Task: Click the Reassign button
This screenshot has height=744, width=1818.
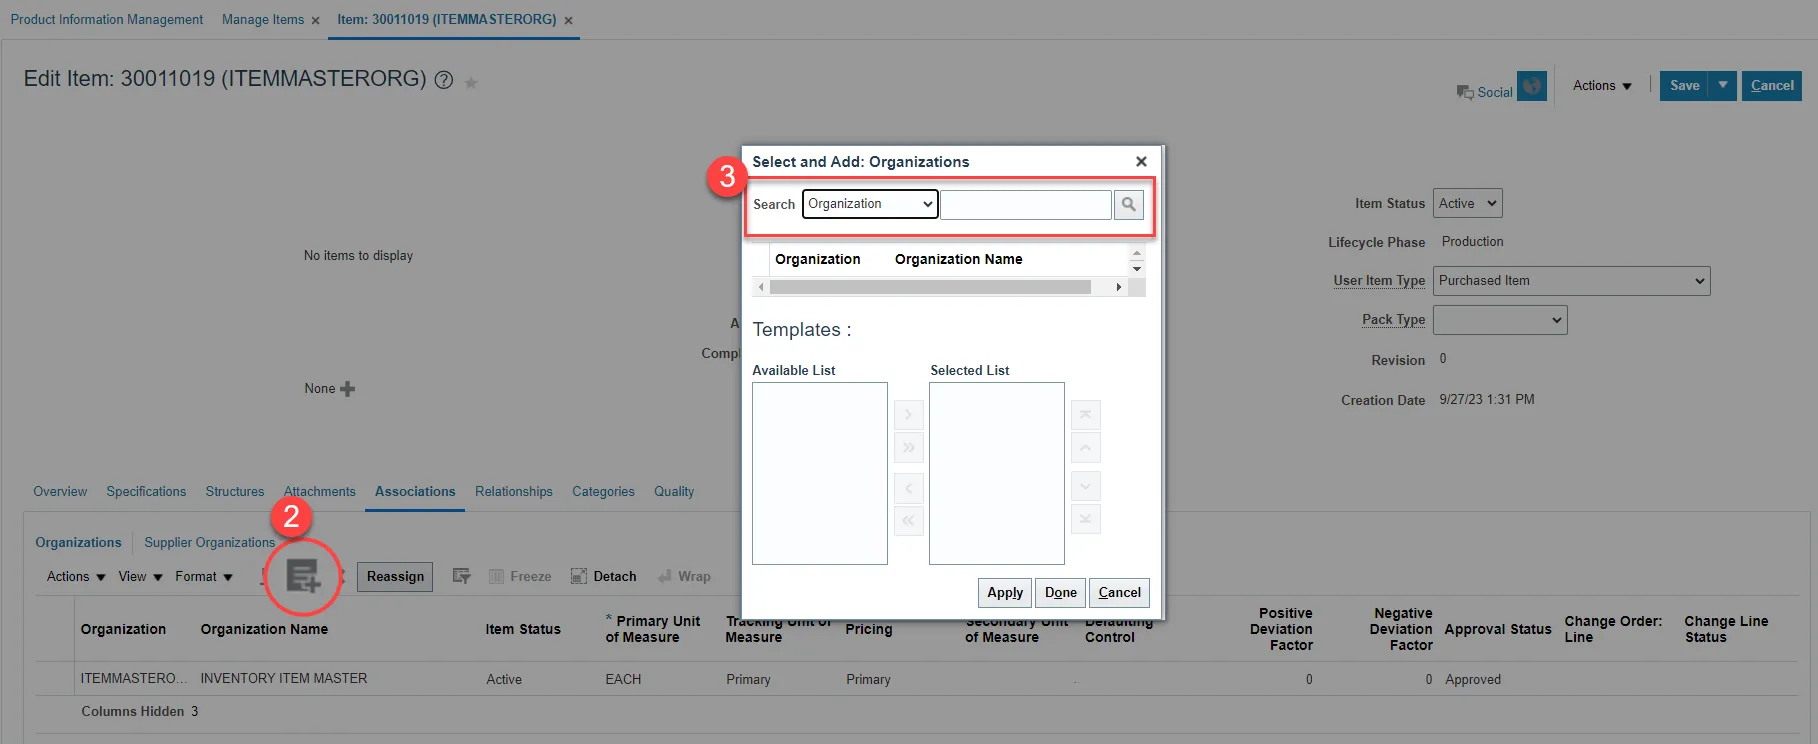Action: pos(395,577)
